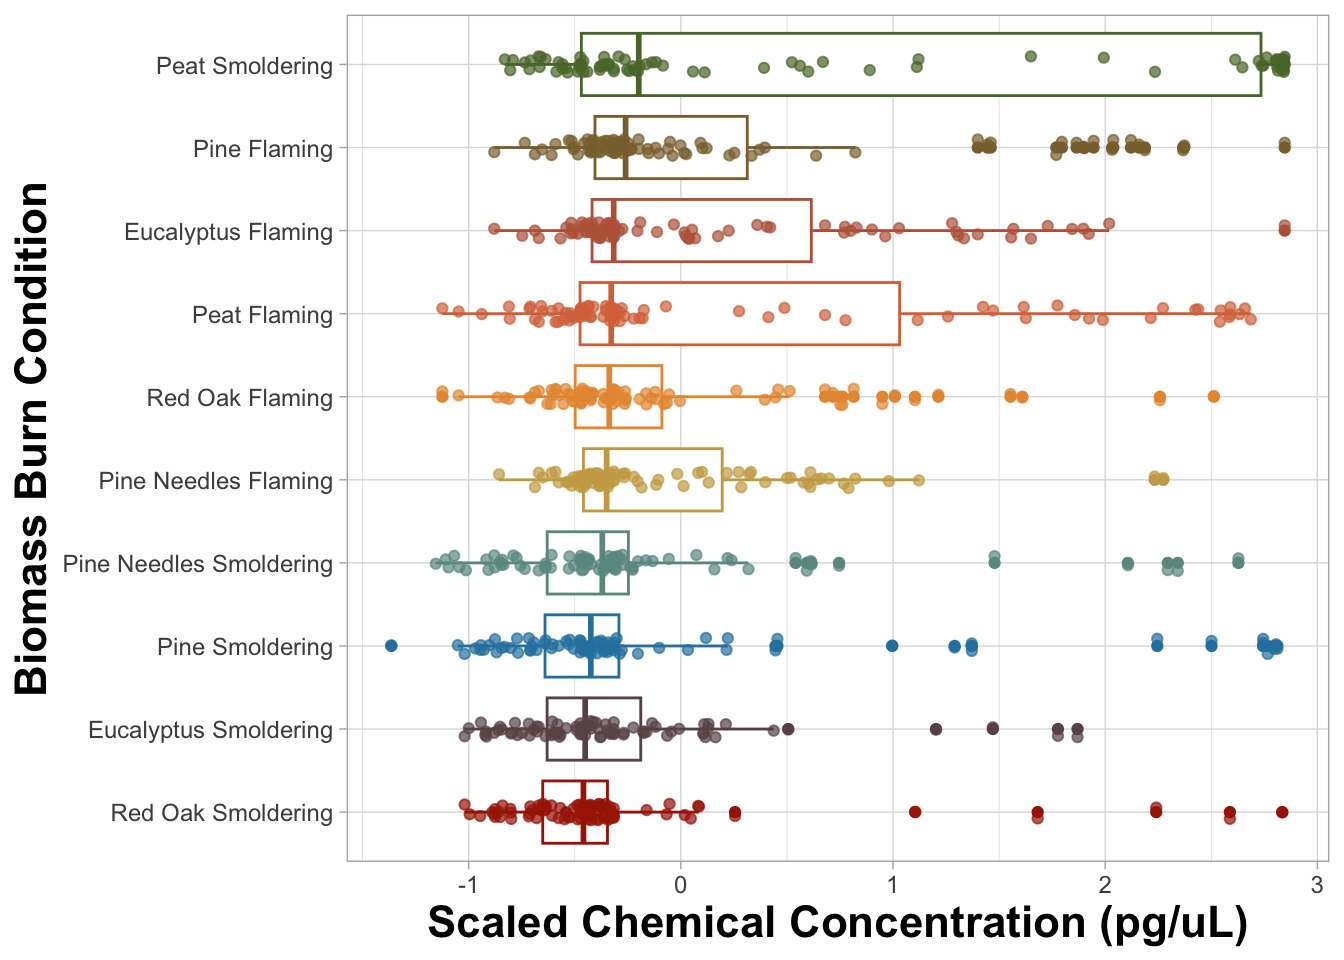Click the Pine Needles Flaming label
The height and width of the screenshot is (960, 1344).
pyautogui.click(x=215, y=481)
